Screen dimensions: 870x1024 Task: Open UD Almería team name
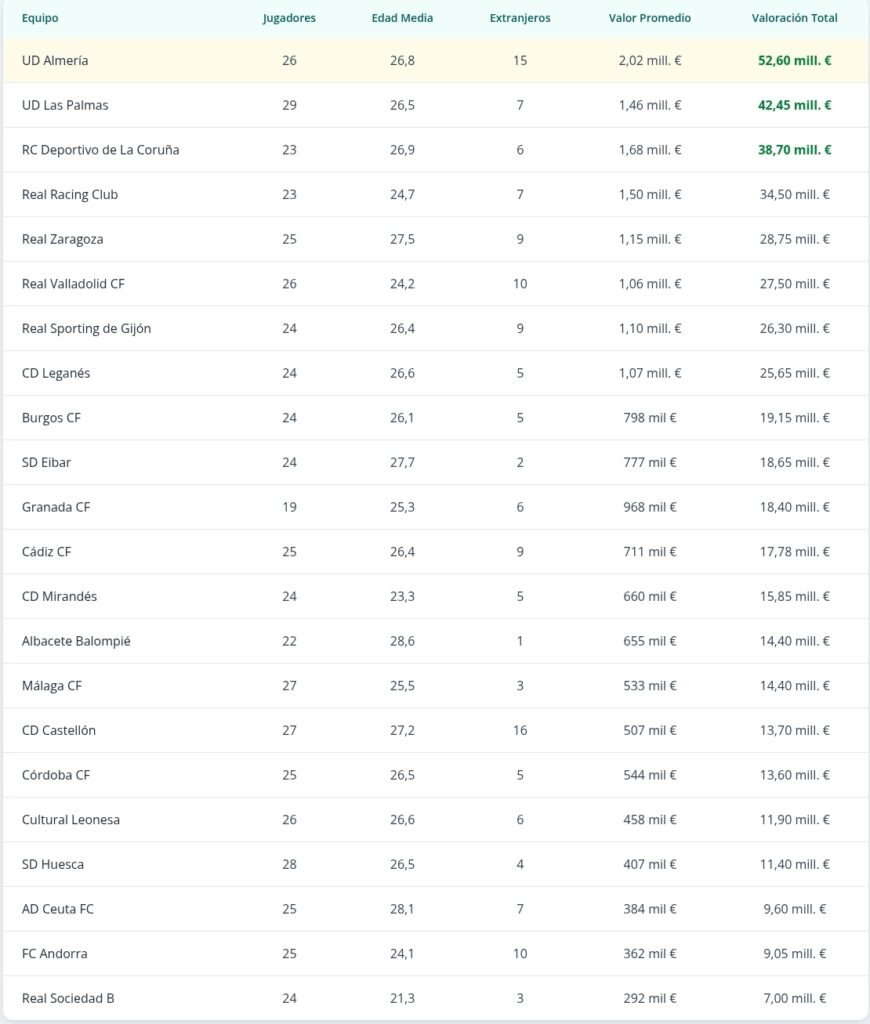[55, 61]
